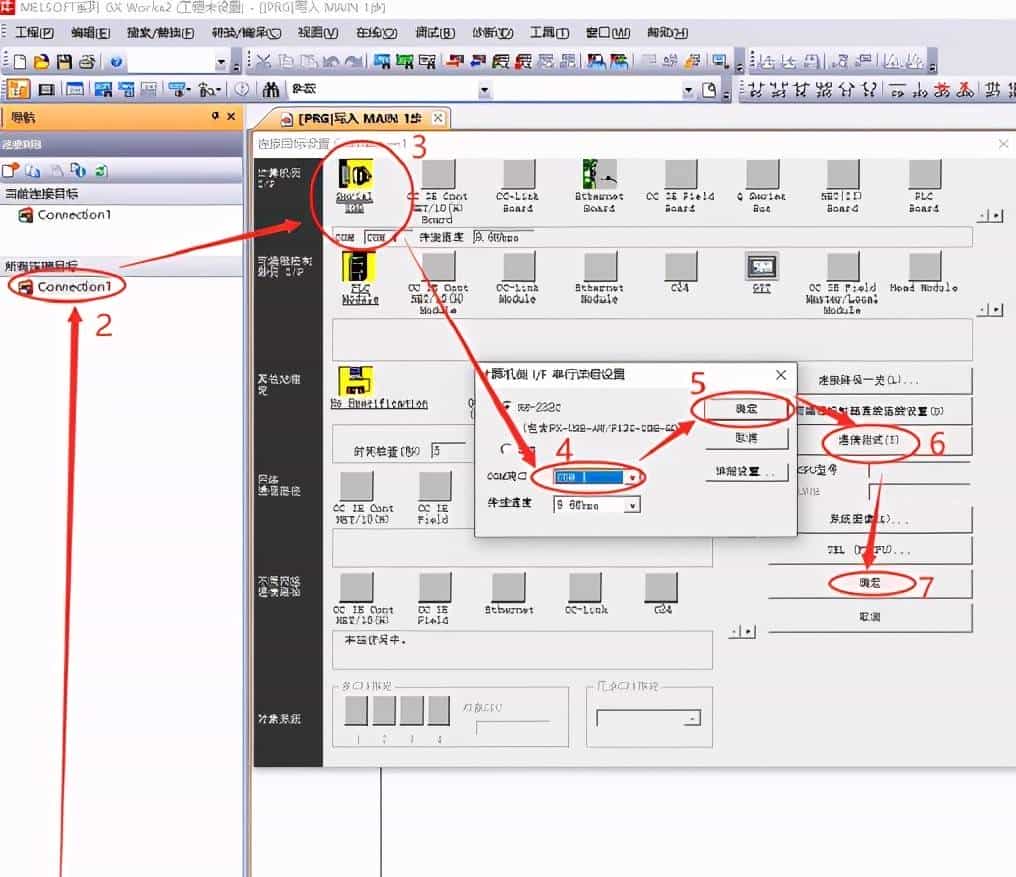Viewport: 1016px width, 877px height.
Task: Open the transmission speed dropdown in dialog
Action: [x=631, y=506]
